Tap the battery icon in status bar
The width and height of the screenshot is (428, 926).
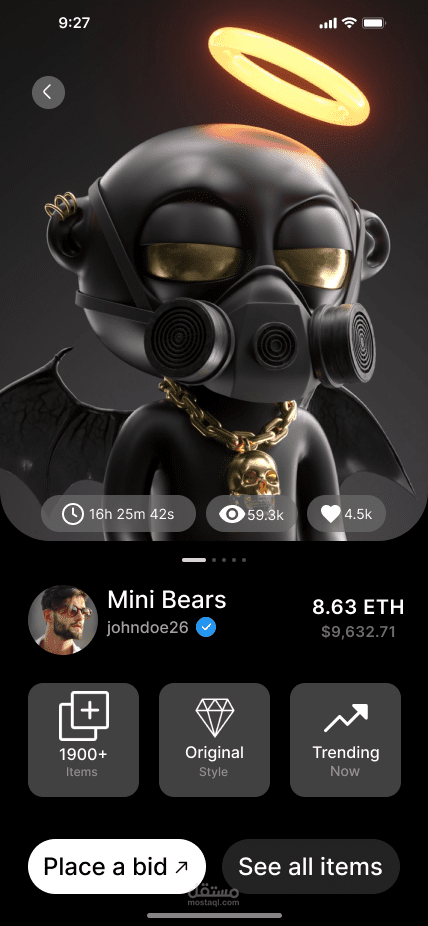click(374, 24)
